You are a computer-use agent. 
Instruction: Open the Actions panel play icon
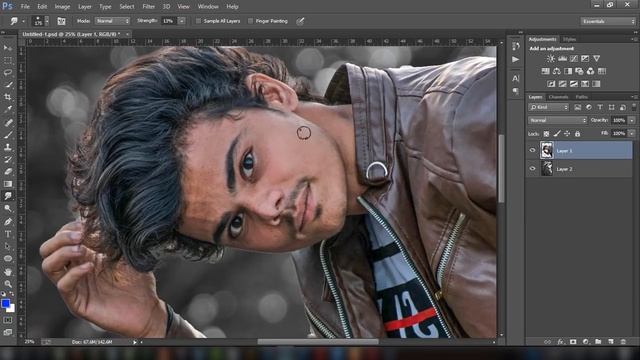pyautogui.click(x=516, y=60)
